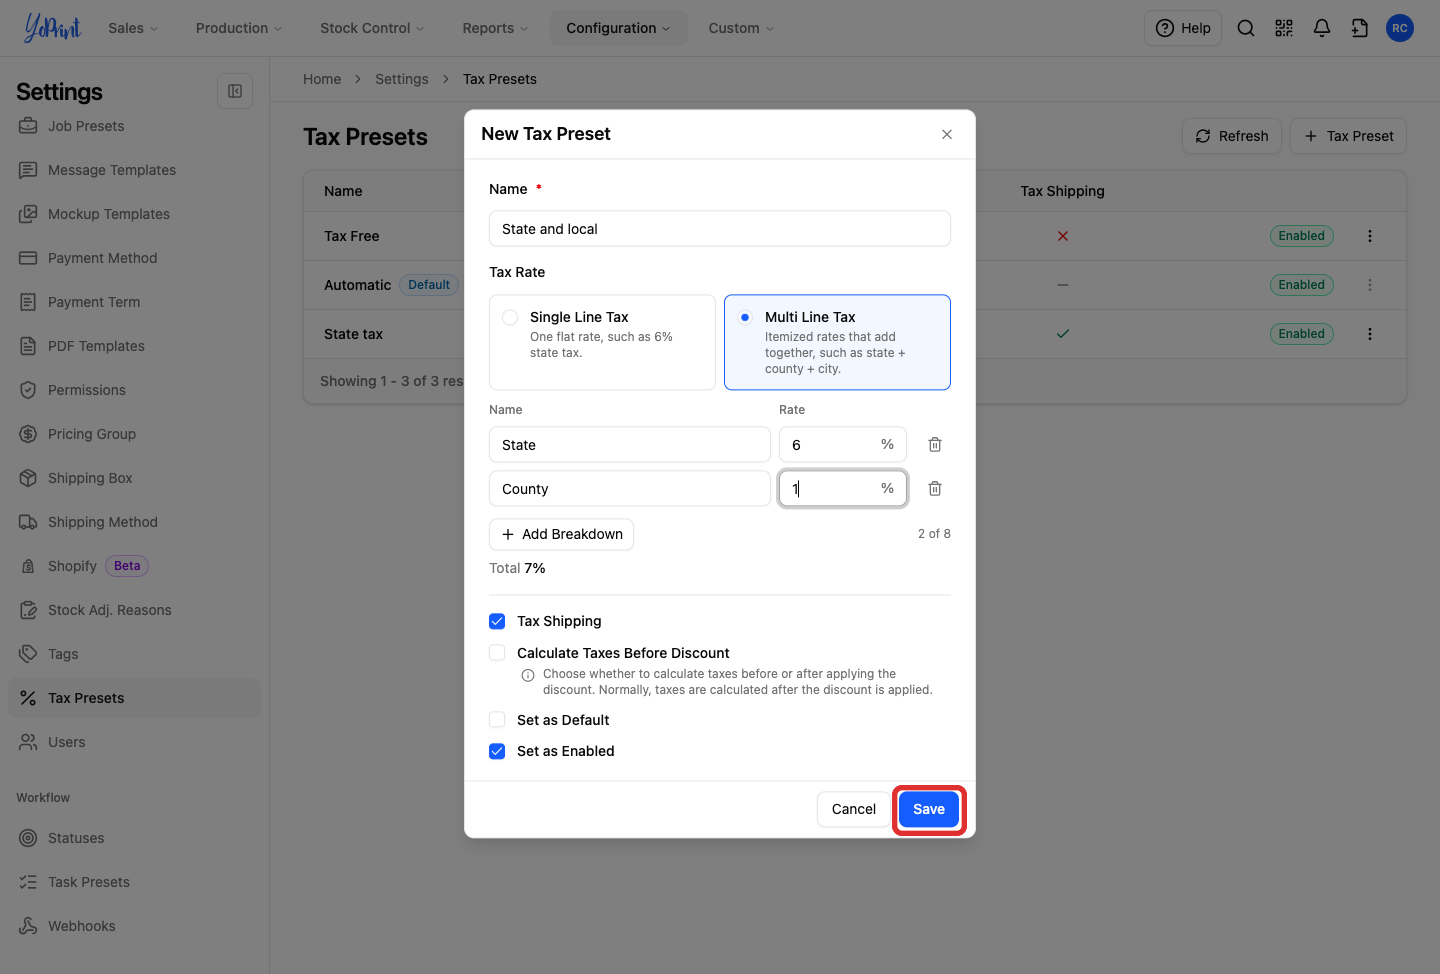Cancel the New Tax Preset dialog

click(853, 809)
